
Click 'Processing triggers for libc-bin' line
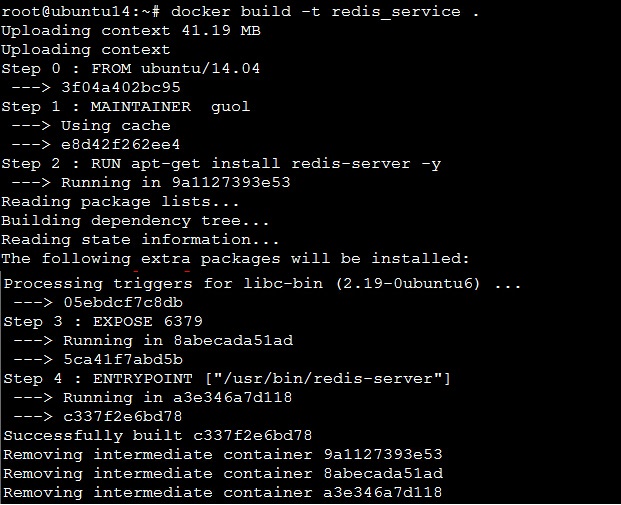(x=262, y=284)
